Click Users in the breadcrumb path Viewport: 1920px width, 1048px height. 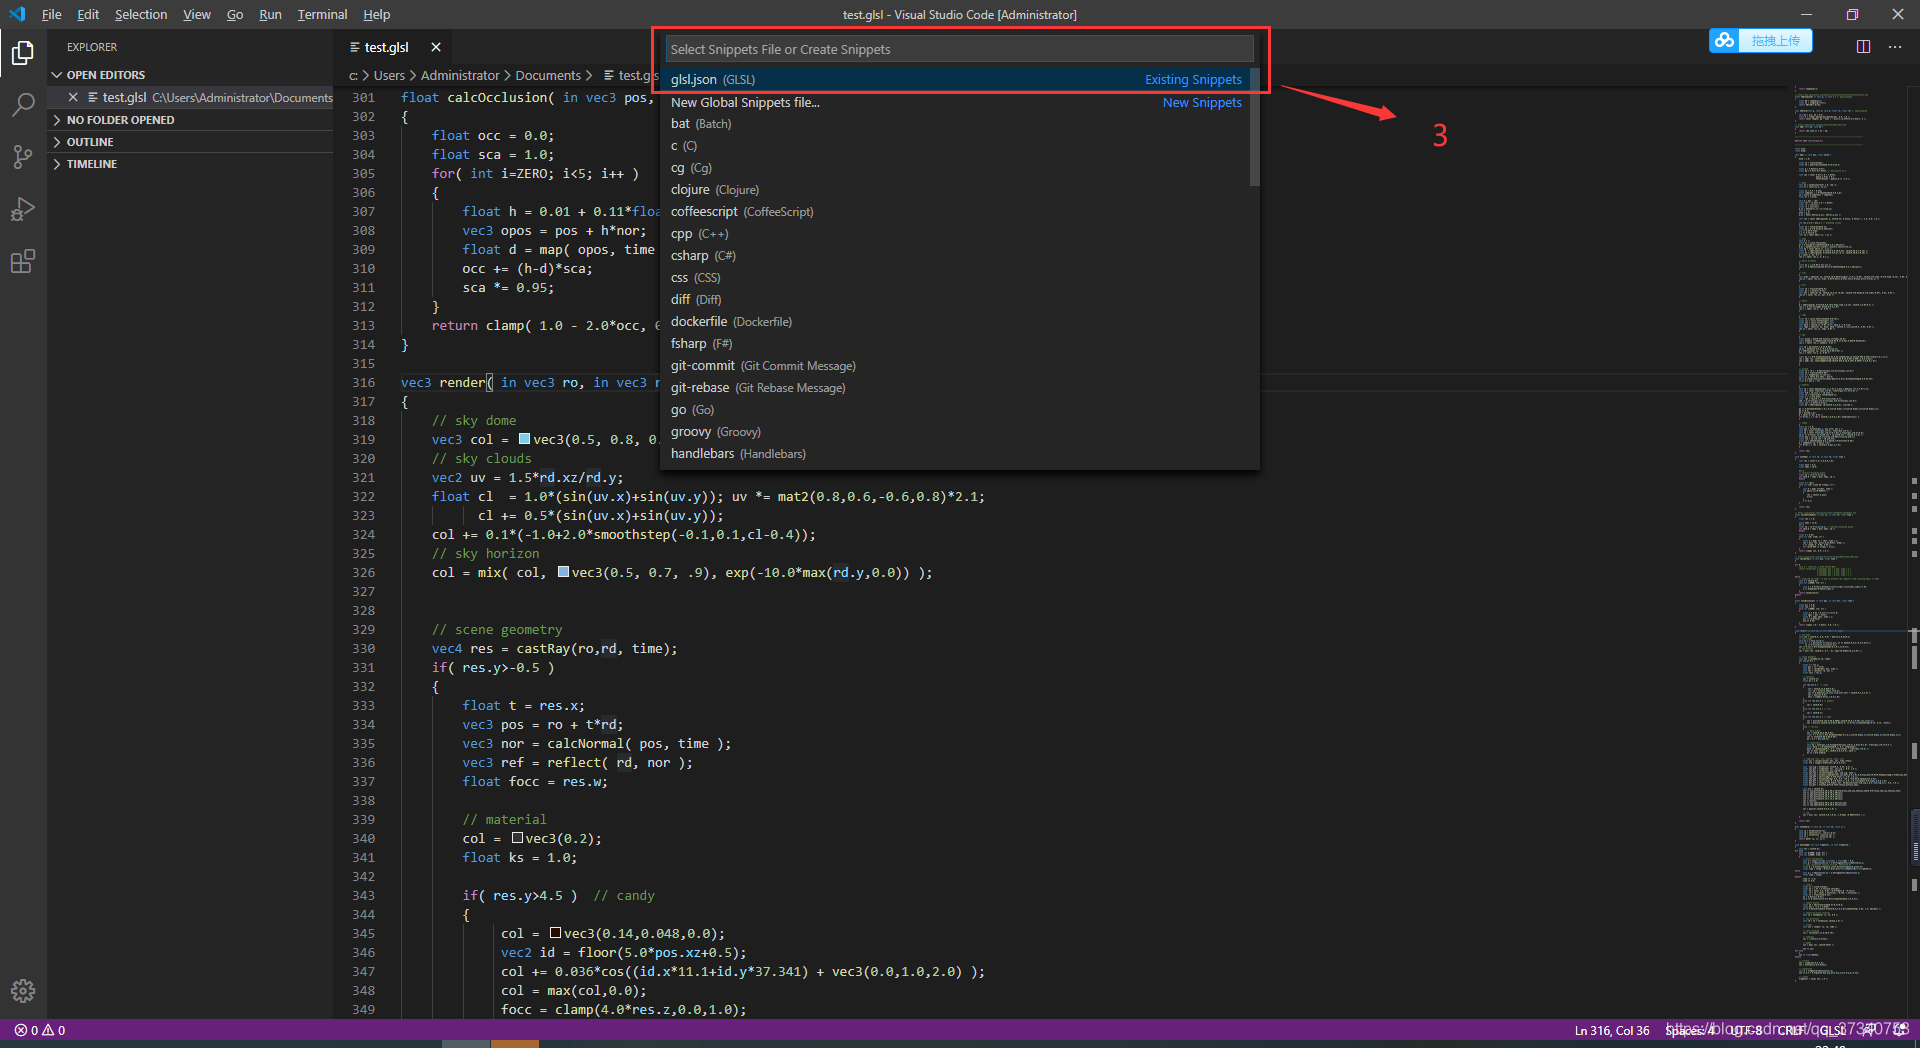(x=389, y=75)
